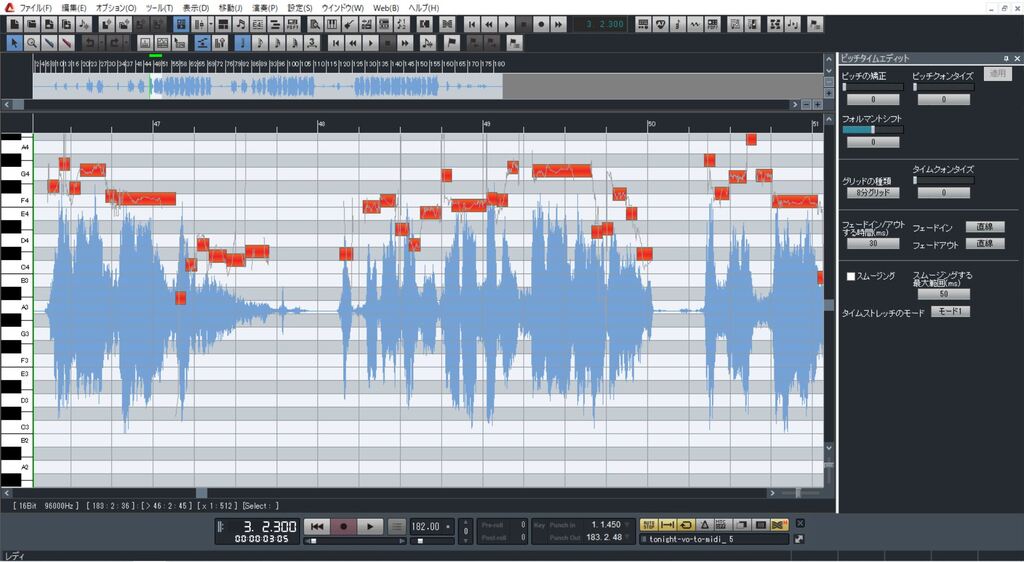Open the guitar icon in top toolbar
The image size is (1024, 562).
click(349, 24)
